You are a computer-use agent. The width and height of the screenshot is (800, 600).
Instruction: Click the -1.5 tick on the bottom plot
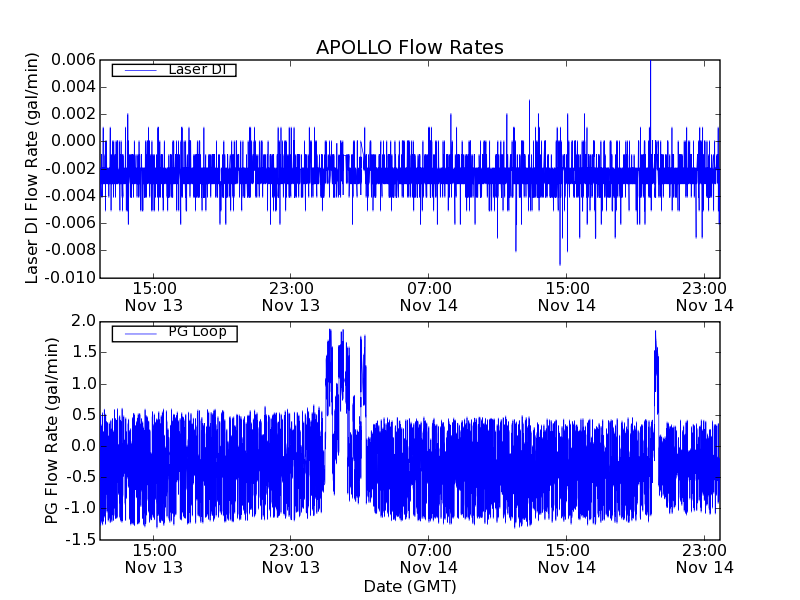coord(81,540)
